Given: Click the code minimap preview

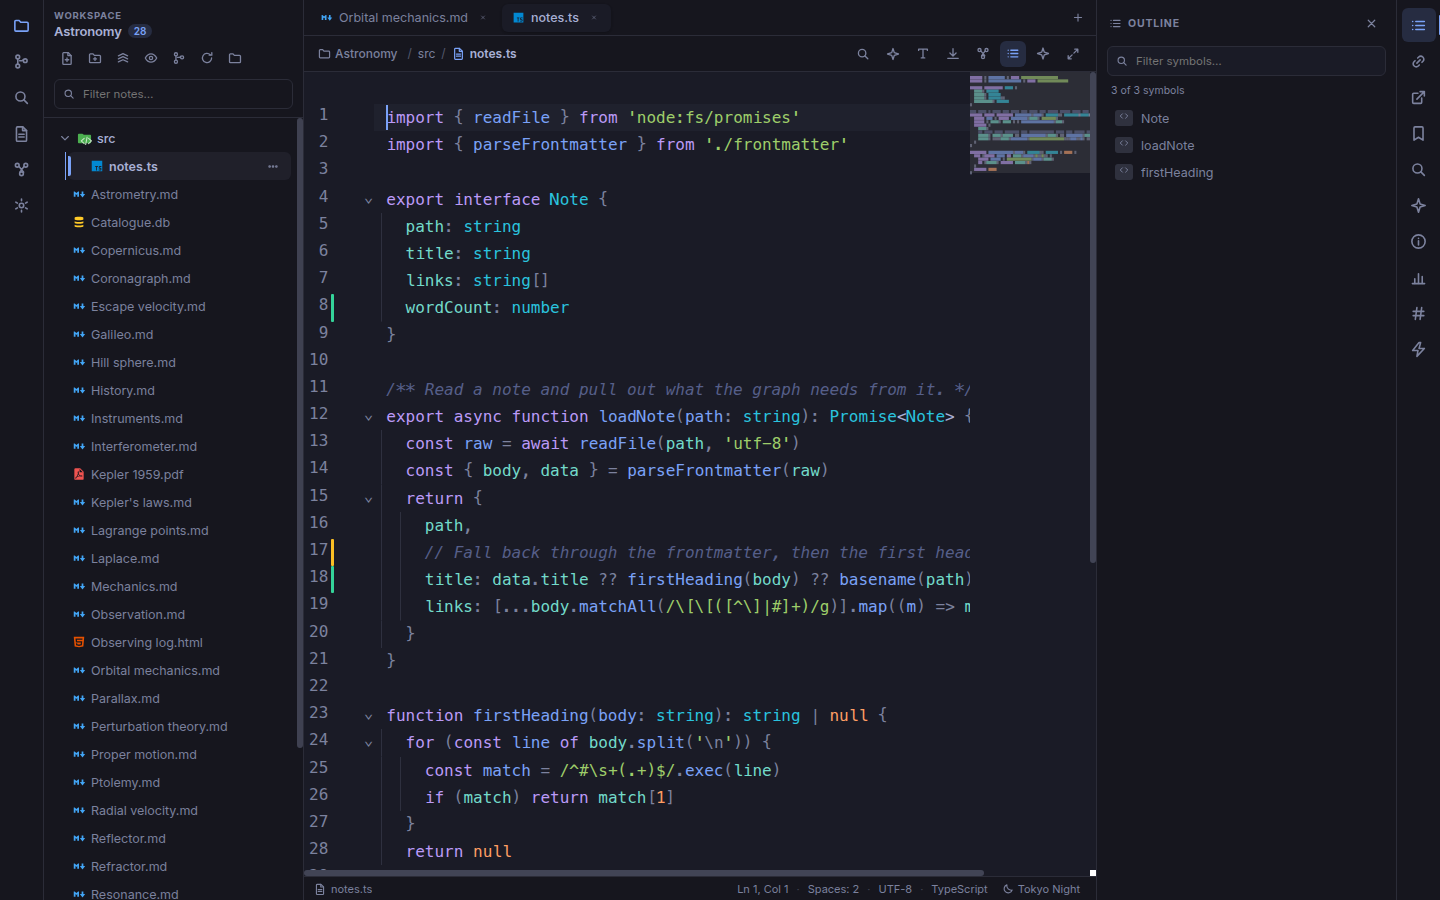Looking at the screenshot, I should click(x=1029, y=123).
